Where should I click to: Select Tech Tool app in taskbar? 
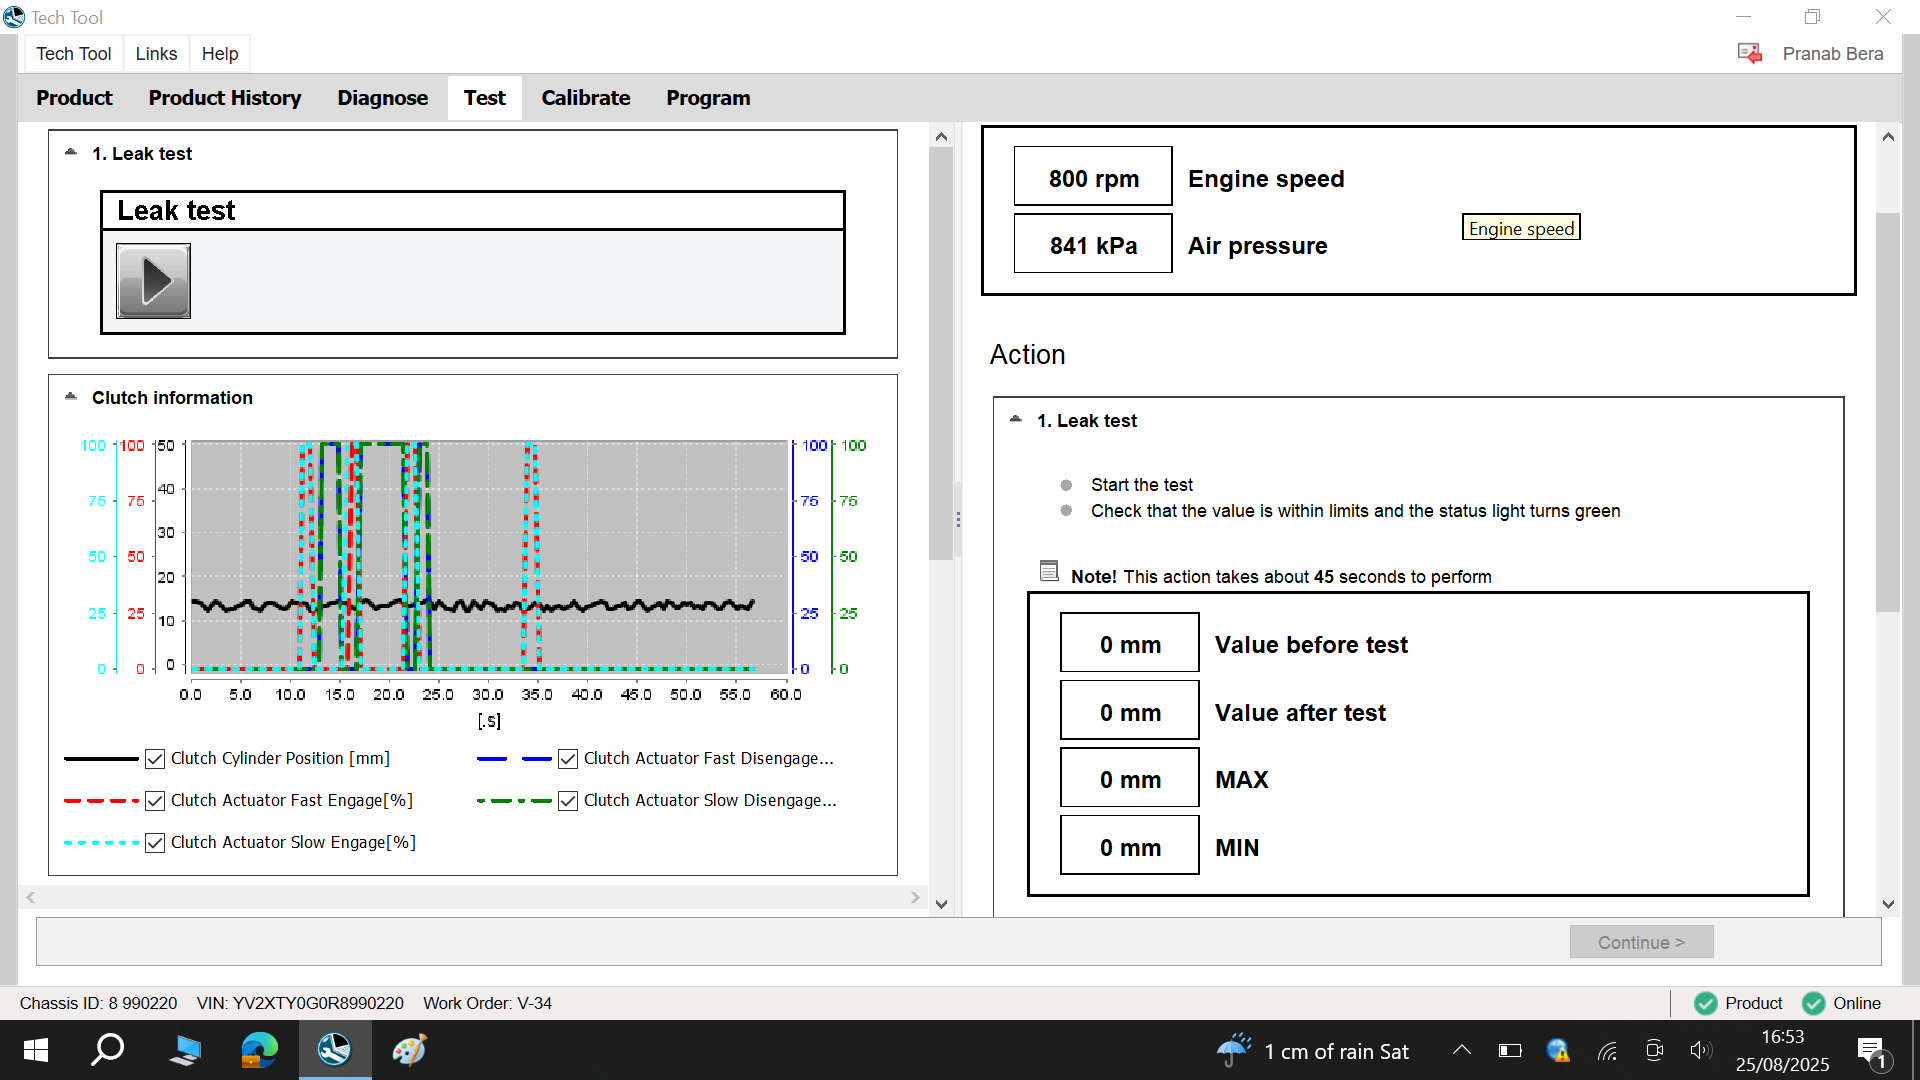[334, 1050]
